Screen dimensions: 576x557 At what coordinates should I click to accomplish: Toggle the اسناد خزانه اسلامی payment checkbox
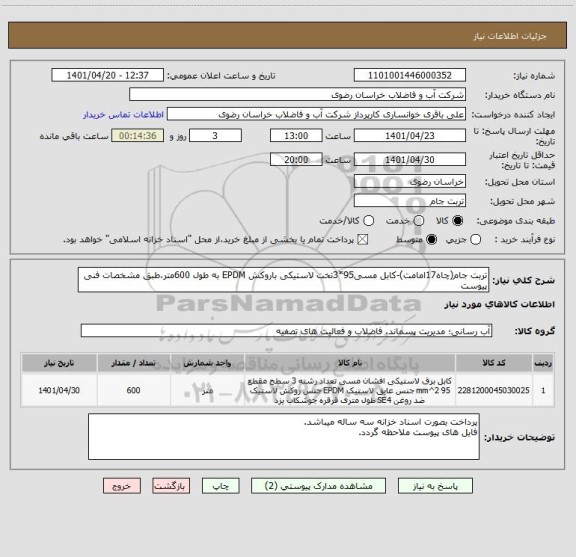click(363, 240)
